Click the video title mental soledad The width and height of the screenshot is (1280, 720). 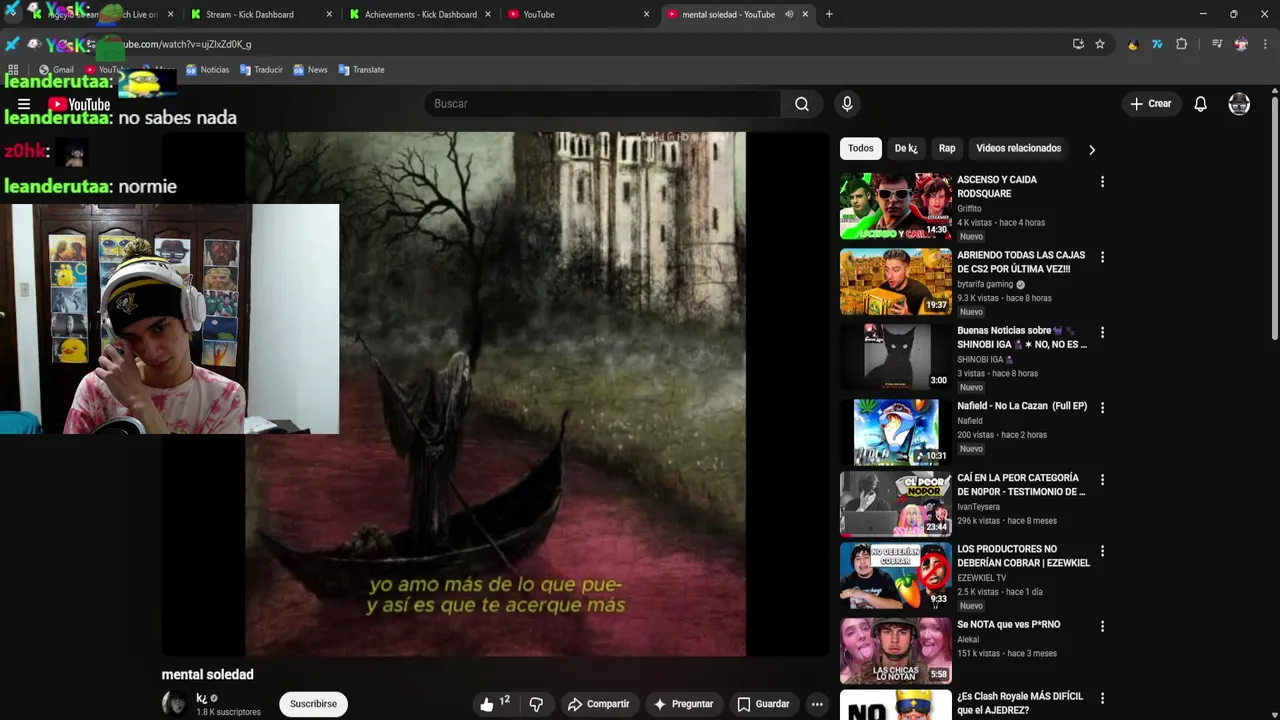coord(208,675)
